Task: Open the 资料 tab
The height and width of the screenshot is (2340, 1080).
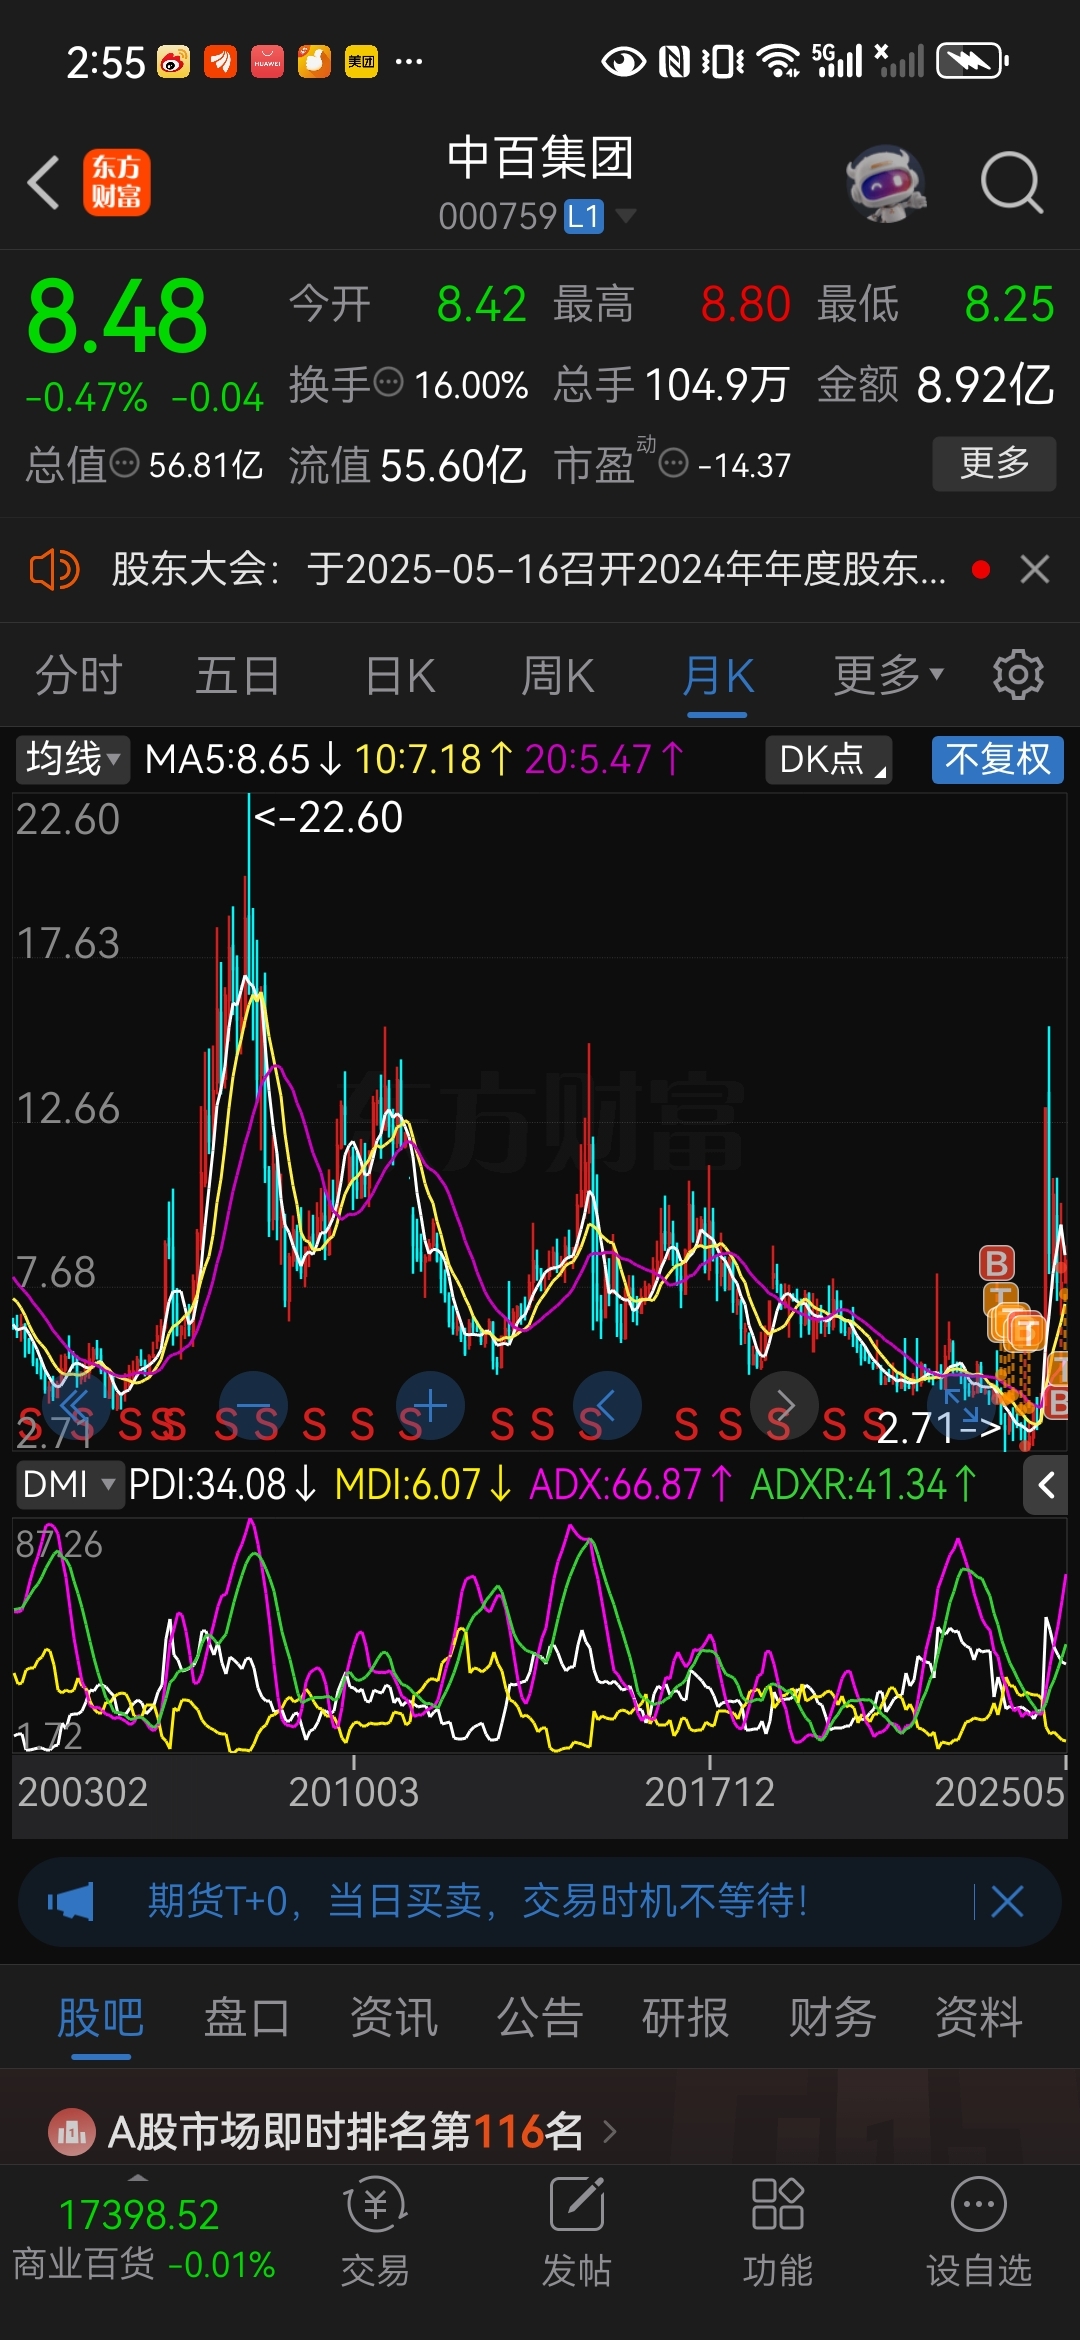Action: pos(979,2017)
